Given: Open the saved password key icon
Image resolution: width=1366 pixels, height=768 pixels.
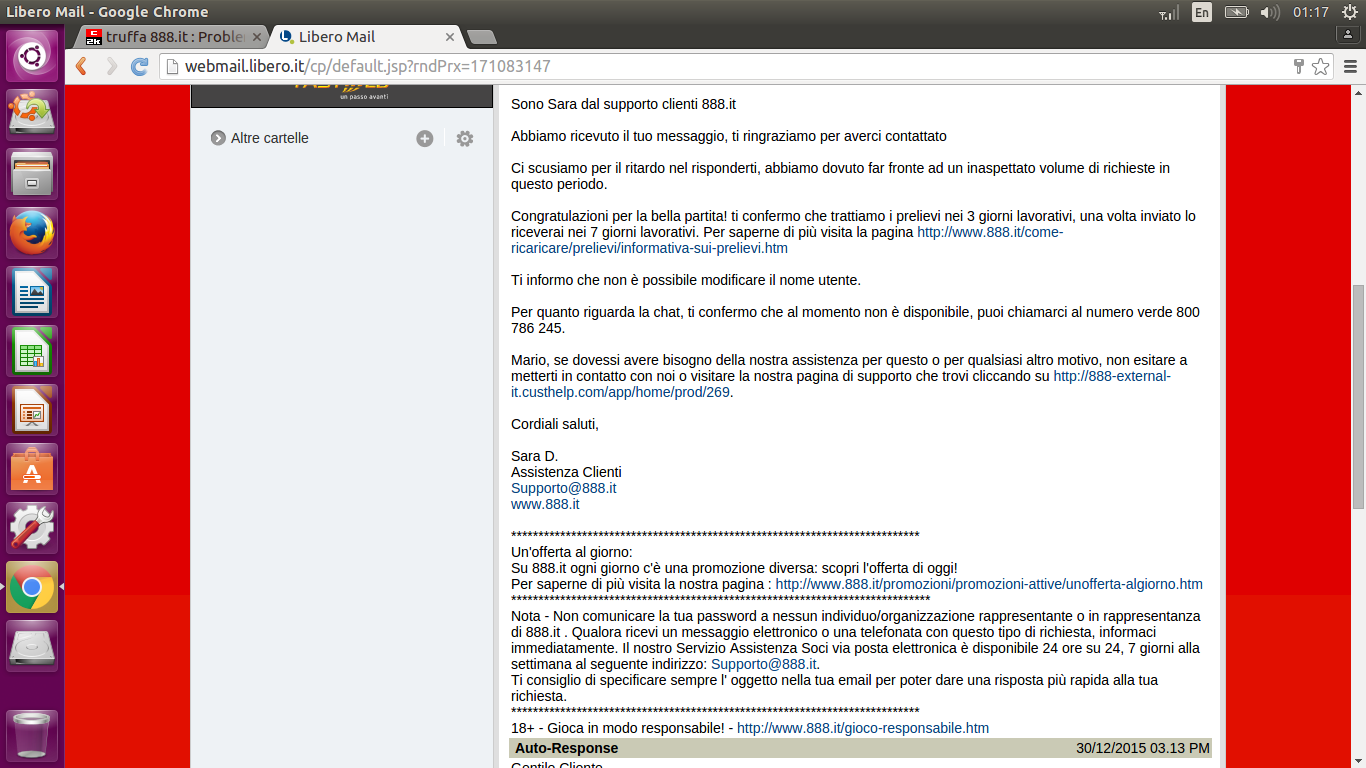Looking at the screenshot, I should [x=1299, y=67].
